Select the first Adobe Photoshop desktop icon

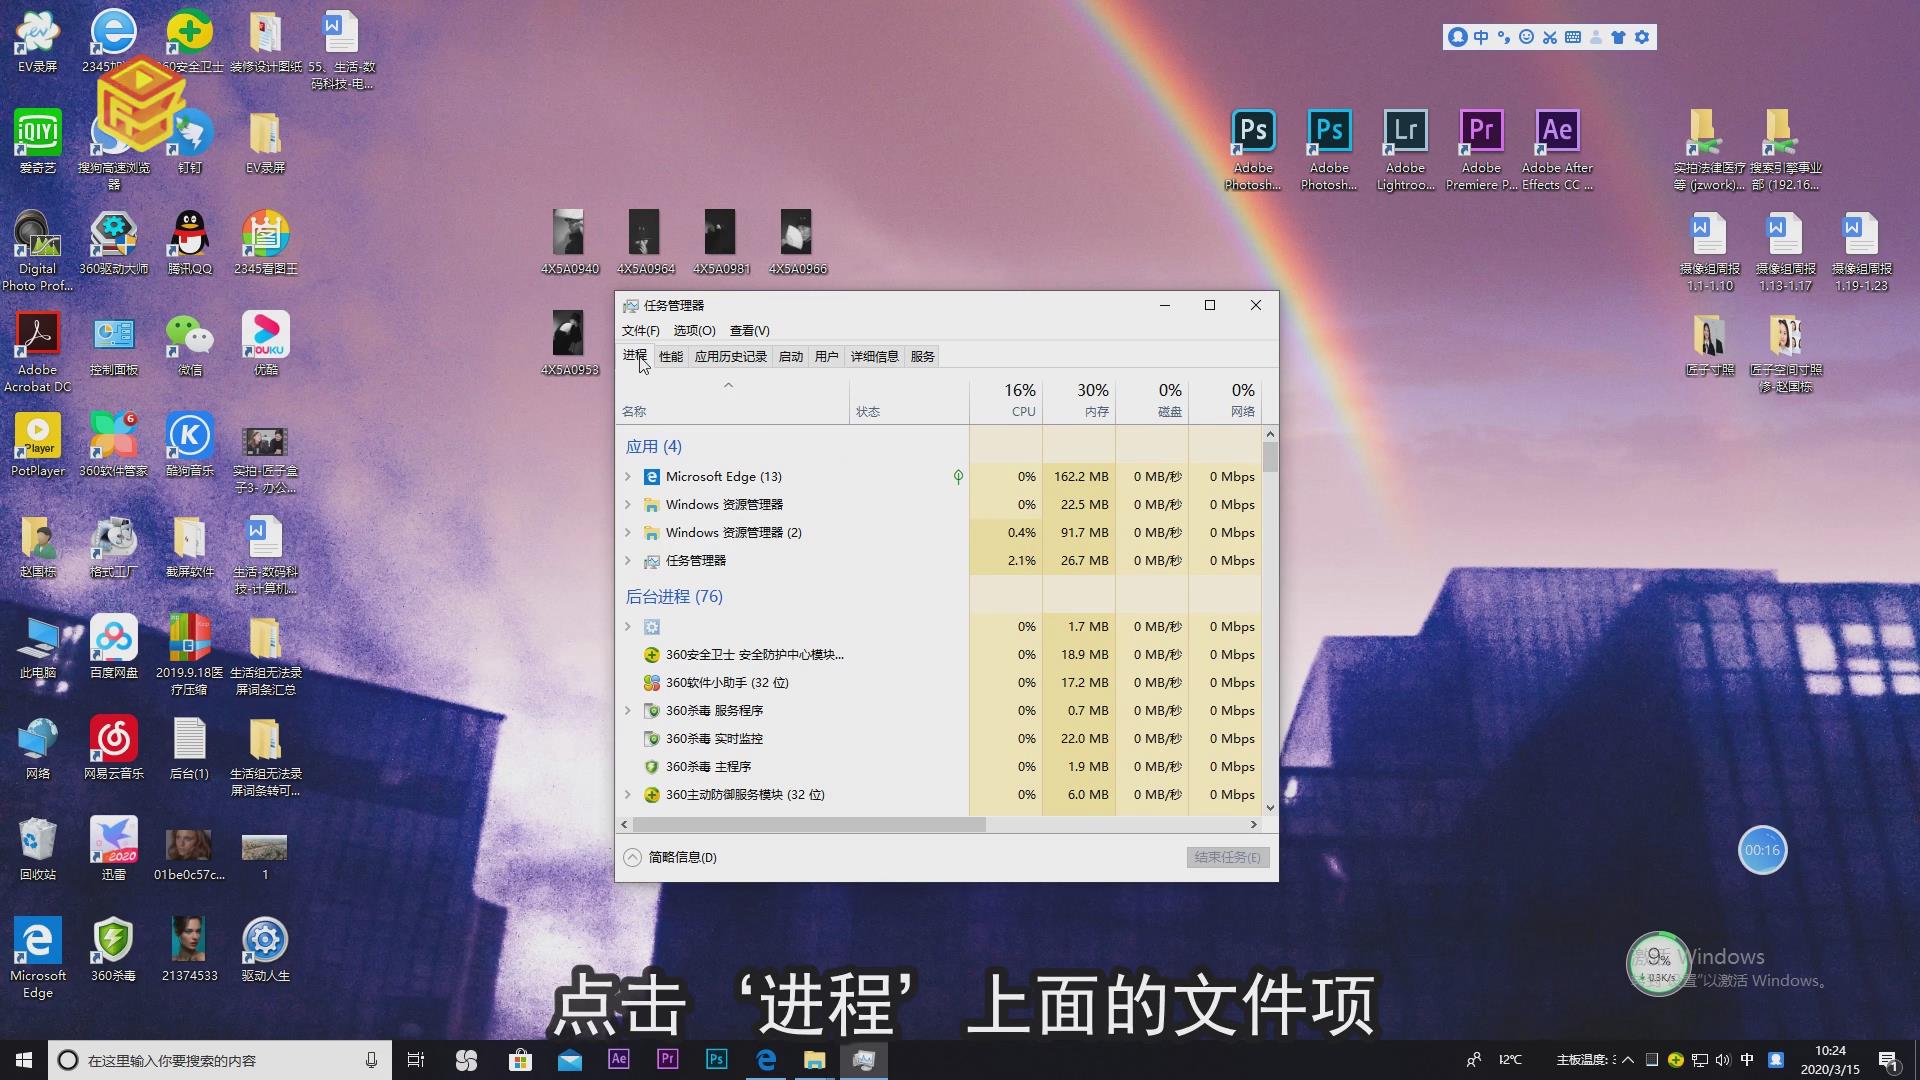coord(1253,150)
